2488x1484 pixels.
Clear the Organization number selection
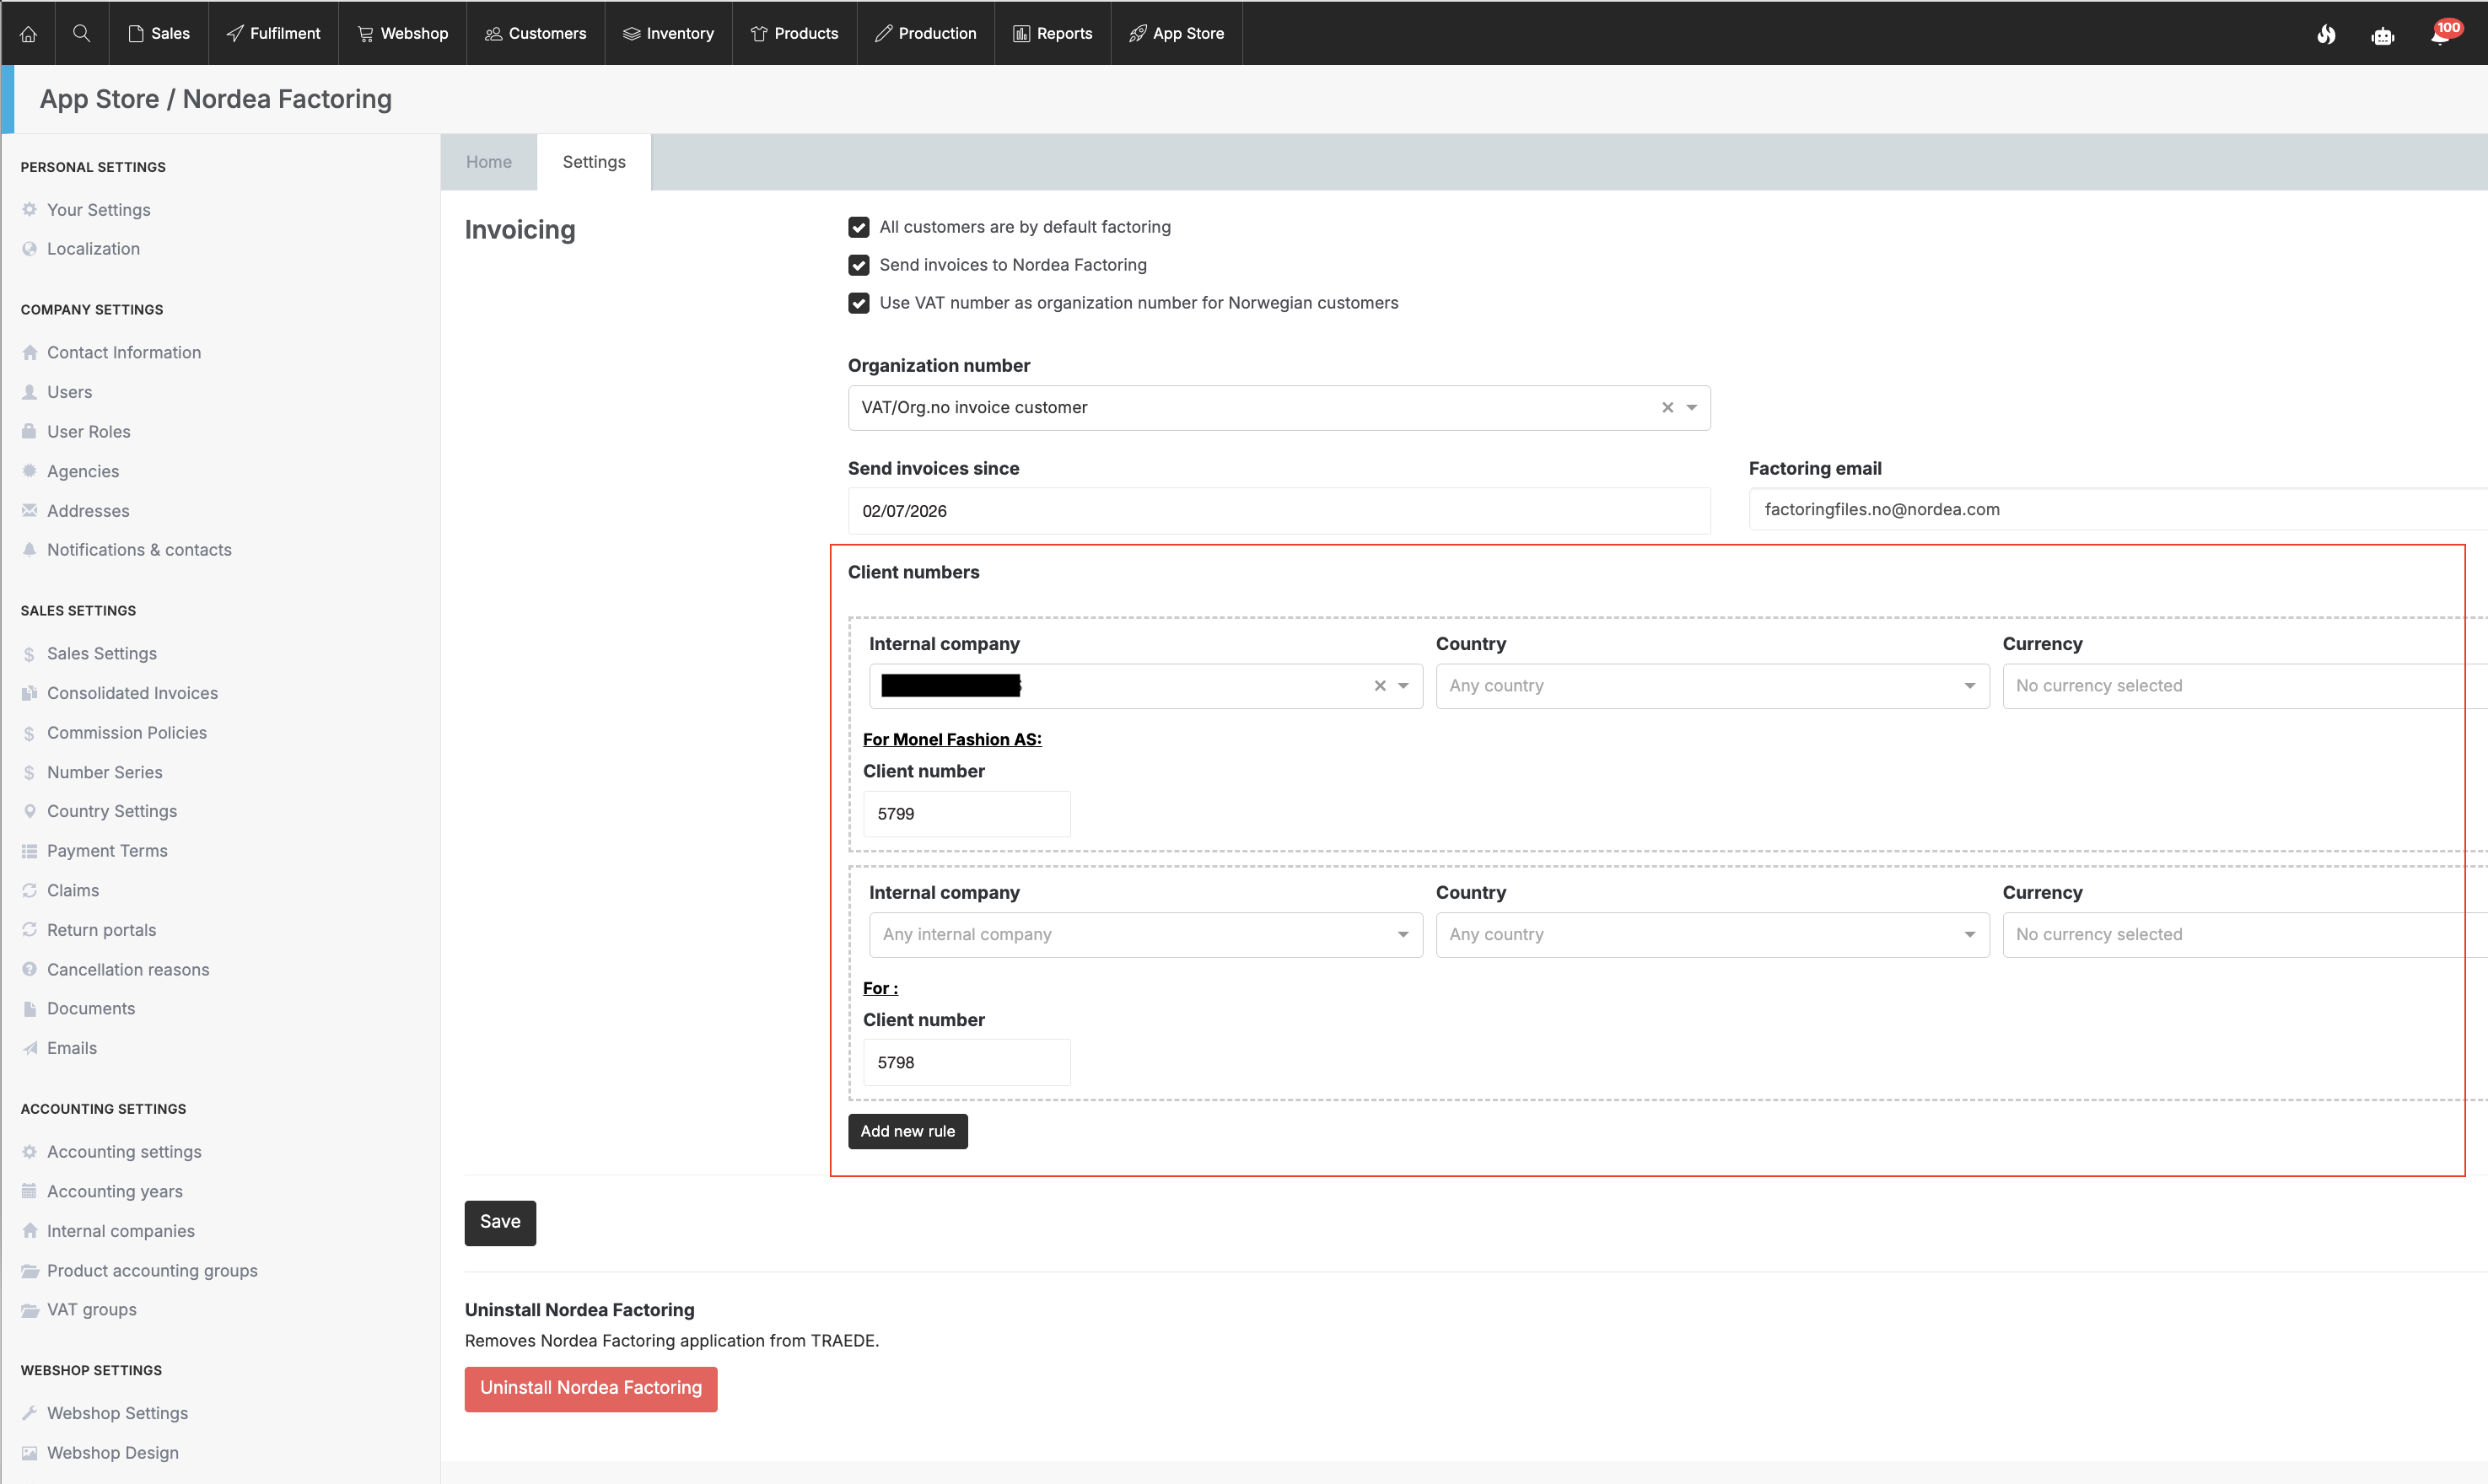tap(1667, 408)
